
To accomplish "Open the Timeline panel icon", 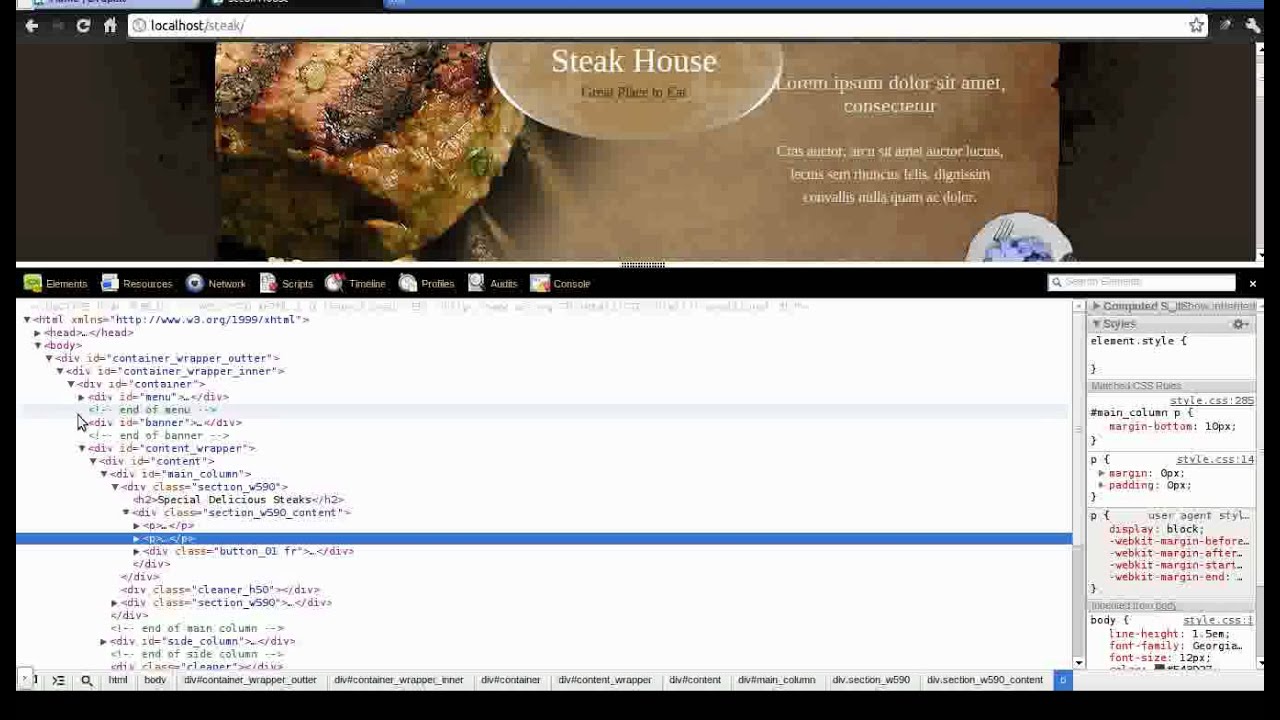I will tap(334, 283).
